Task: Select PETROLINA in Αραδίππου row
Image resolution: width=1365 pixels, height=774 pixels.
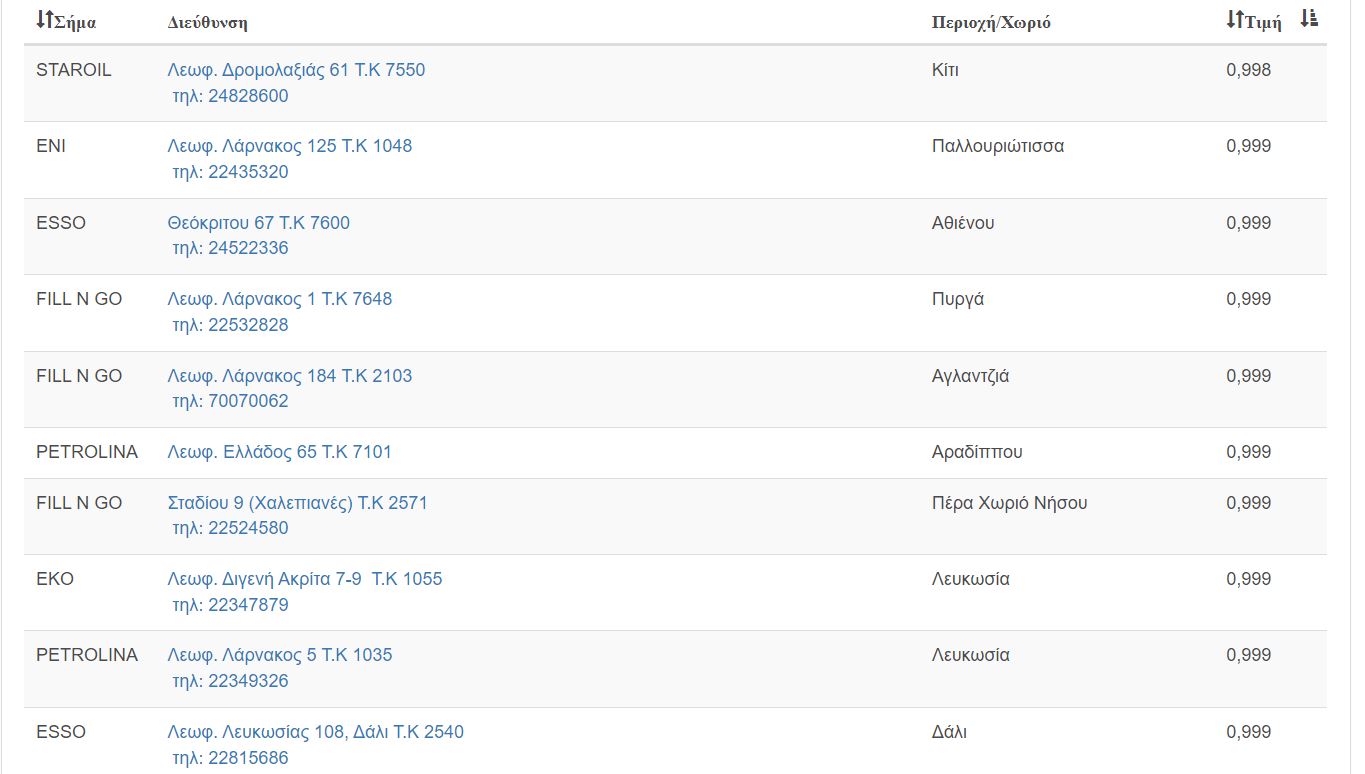Action: tap(87, 452)
